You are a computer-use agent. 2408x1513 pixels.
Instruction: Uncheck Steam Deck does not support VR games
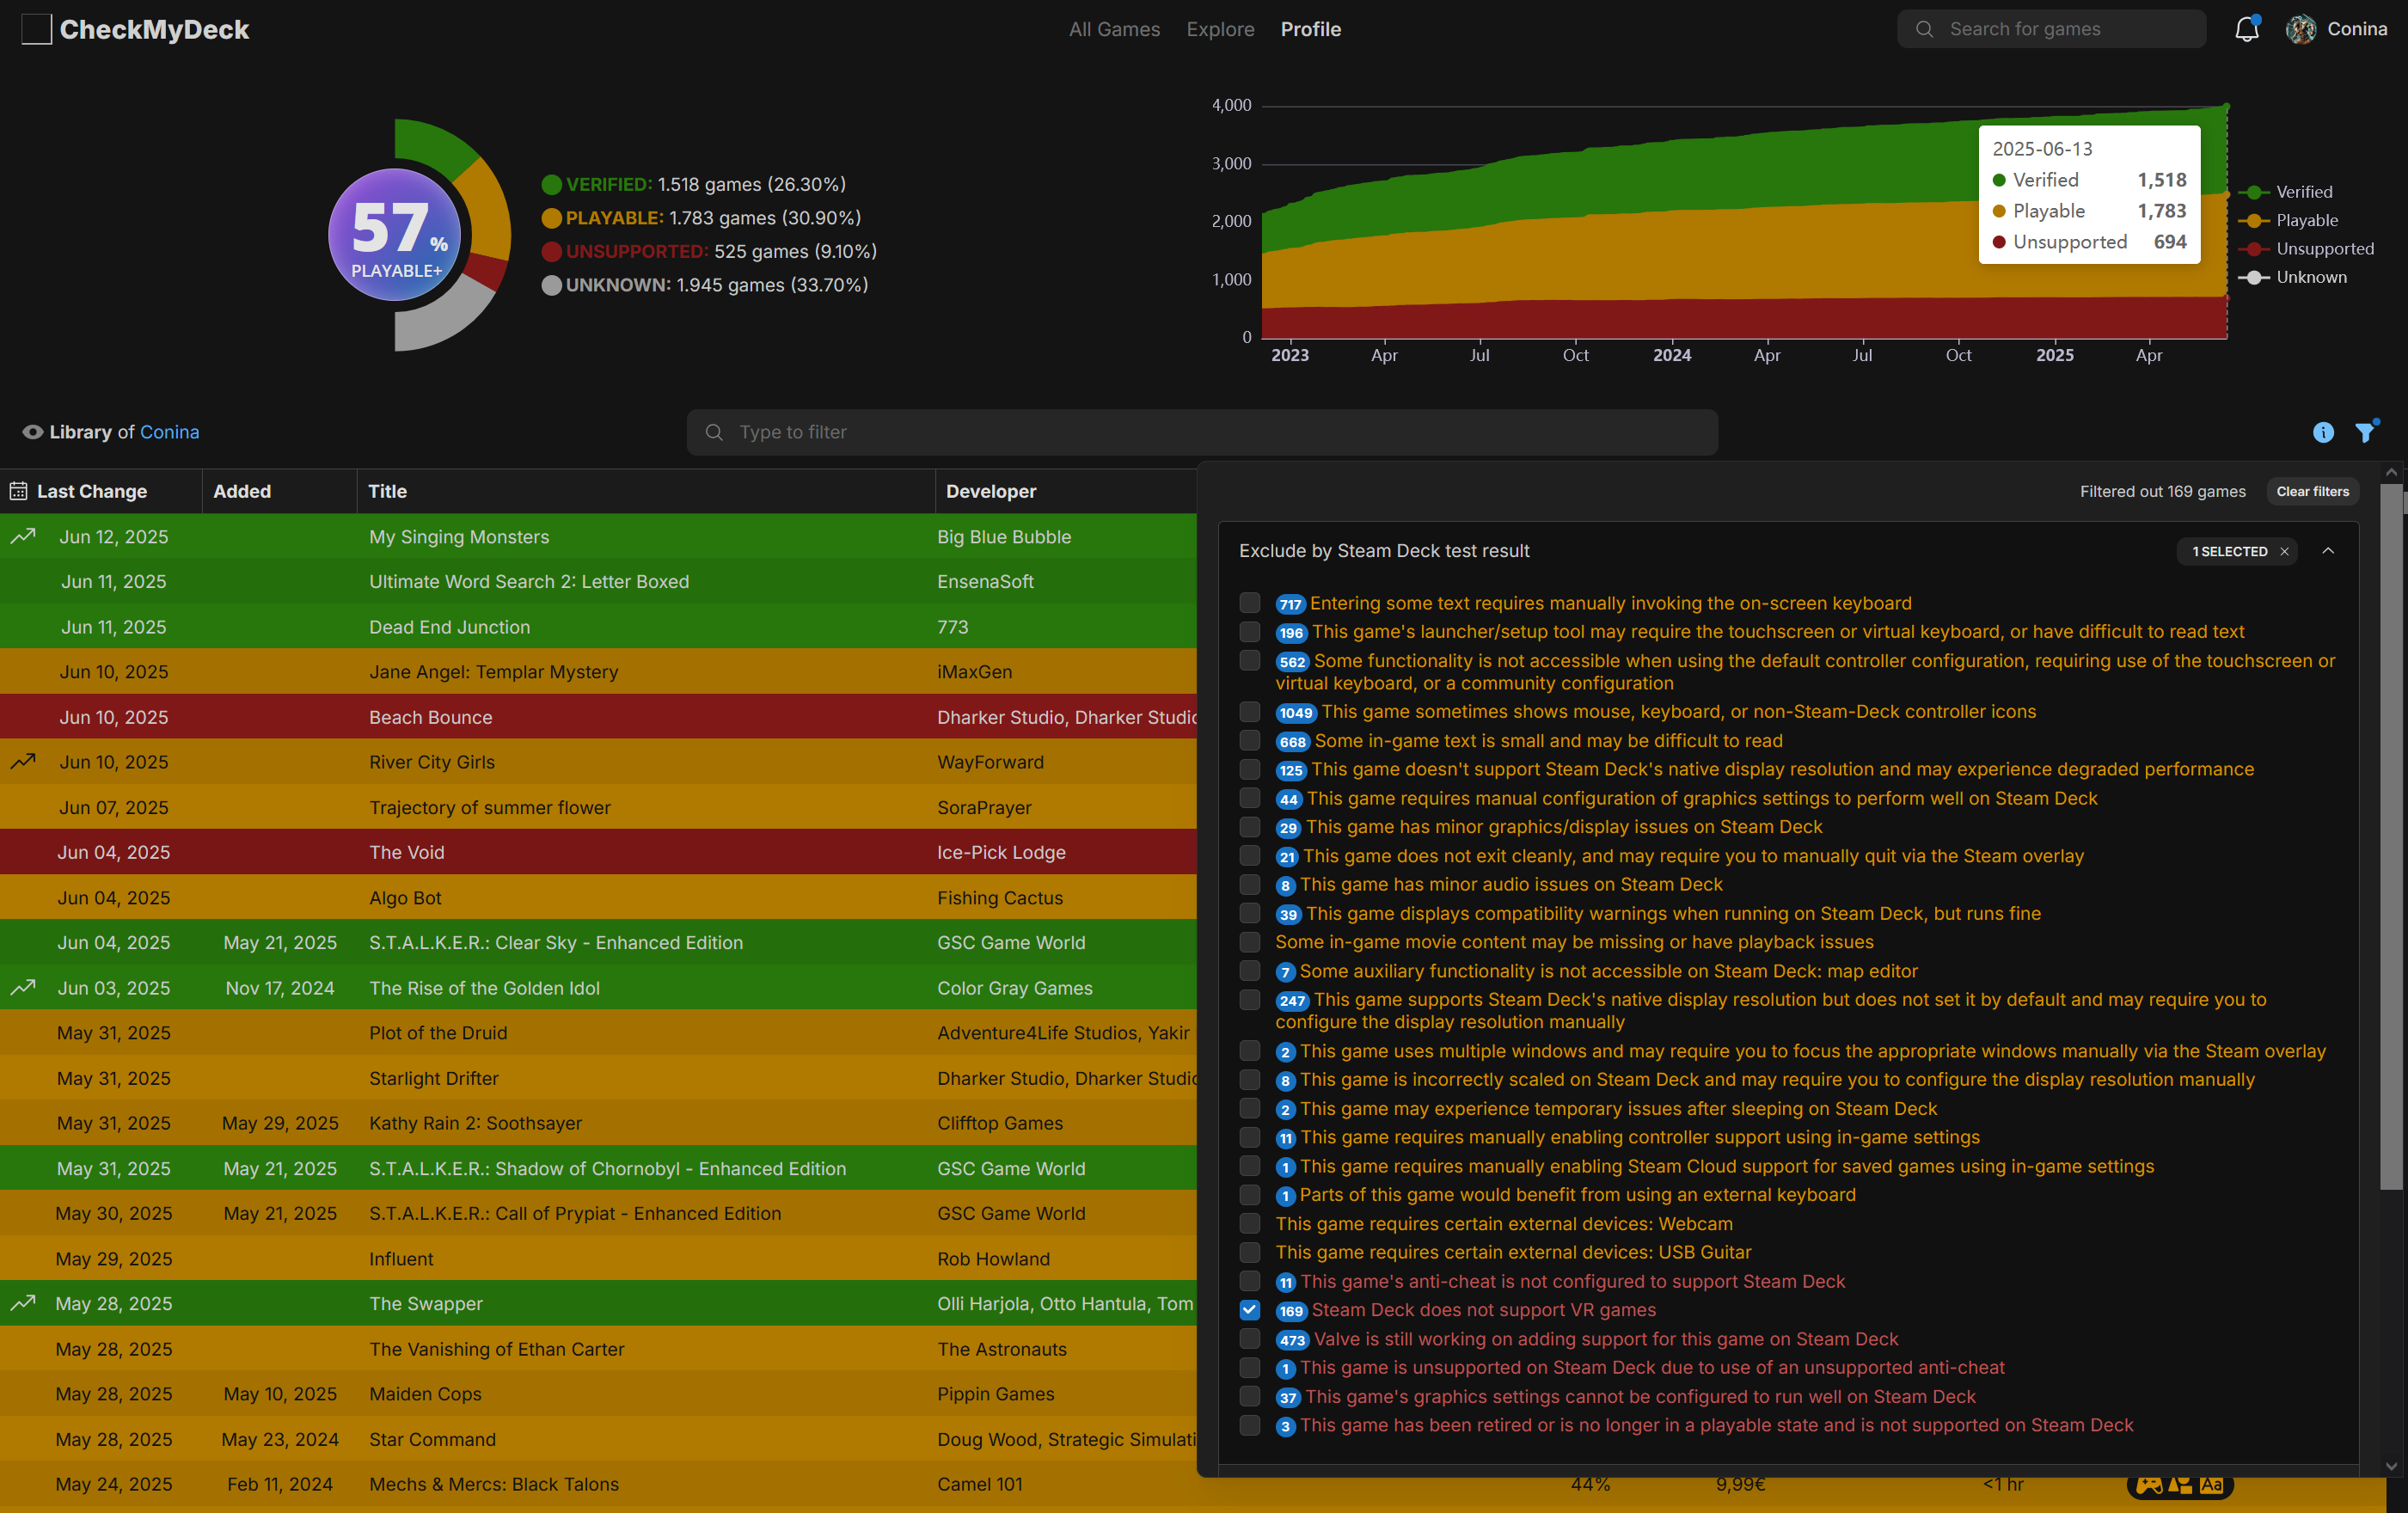1249,1310
